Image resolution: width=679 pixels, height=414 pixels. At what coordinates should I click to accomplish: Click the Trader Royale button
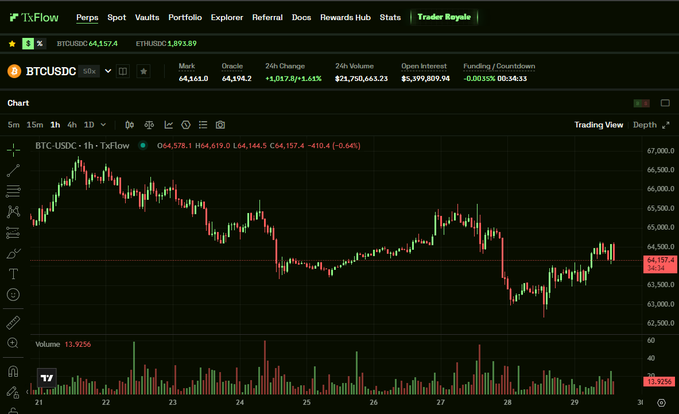click(444, 17)
